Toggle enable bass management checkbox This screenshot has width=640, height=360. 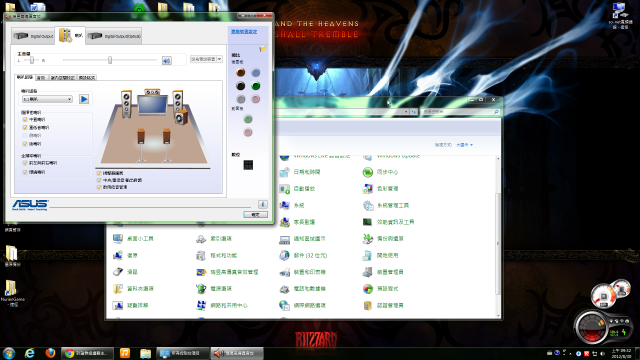point(99,187)
